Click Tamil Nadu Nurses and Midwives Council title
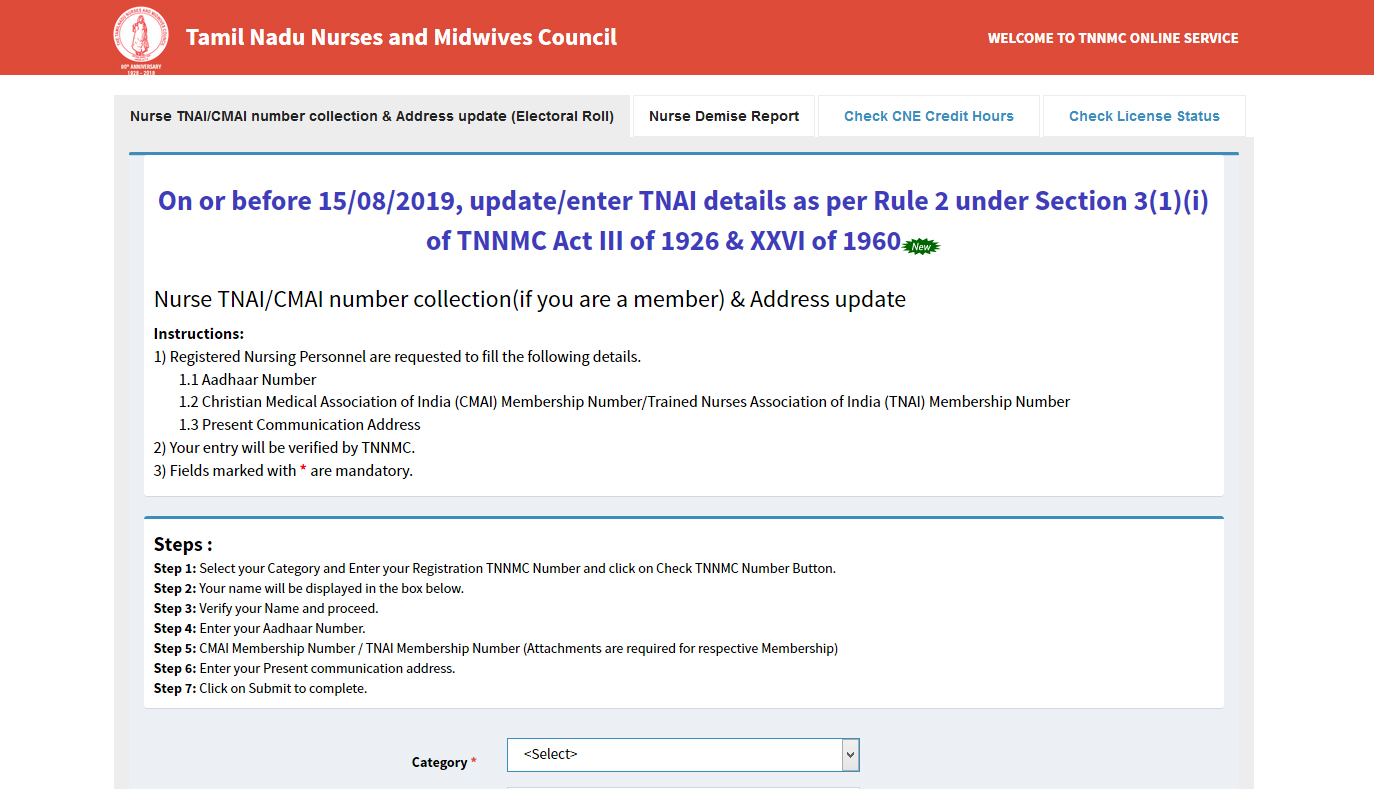This screenshot has height=789, width=1374. (401, 38)
